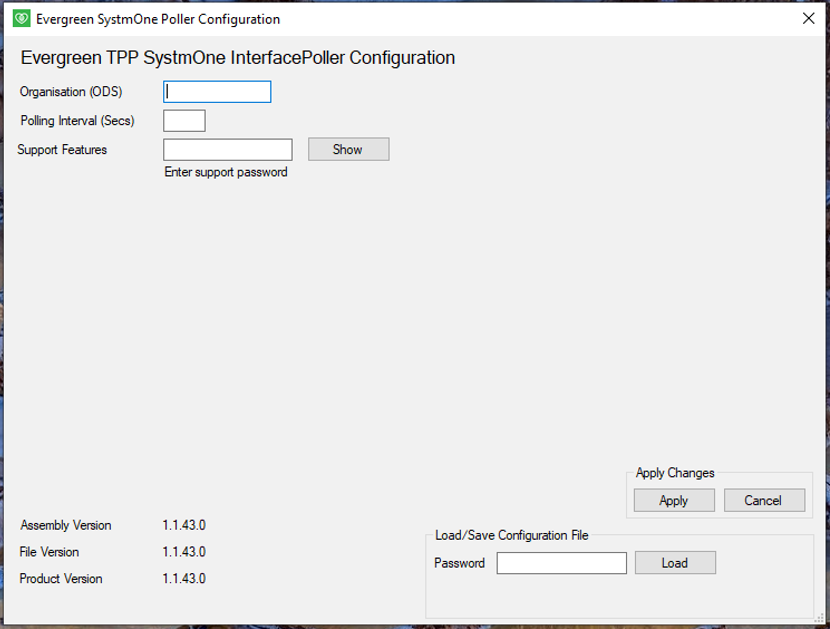Image resolution: width=830 pixels, height=629 pixels.
Task: Click the window title "Evergreen SystmOne Poller Configuration"
Action: point(158,20)
